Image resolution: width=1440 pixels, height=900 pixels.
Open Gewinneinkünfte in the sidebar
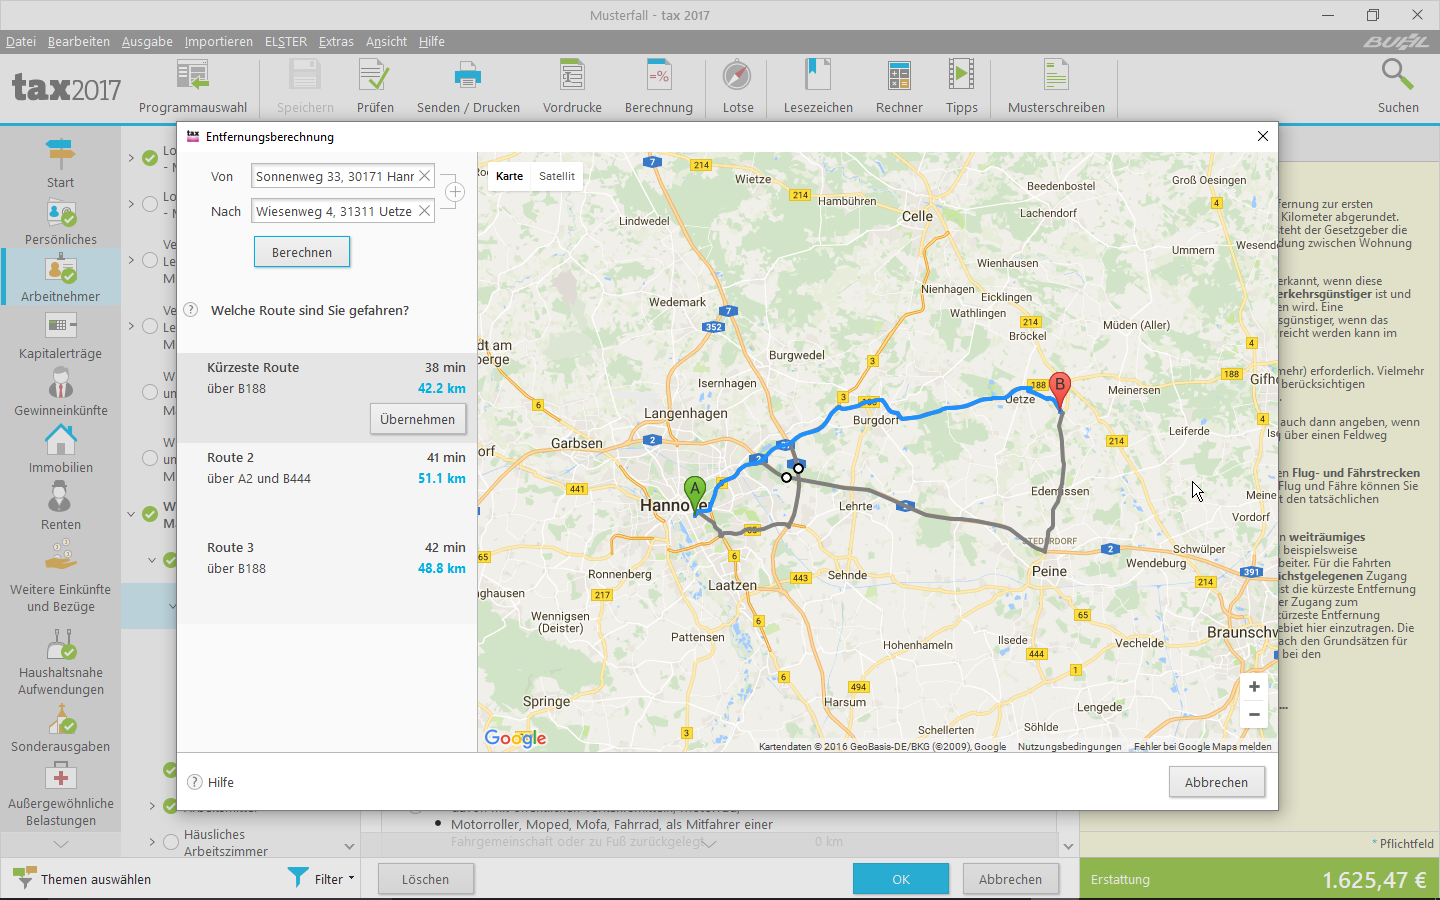[61, 393]
